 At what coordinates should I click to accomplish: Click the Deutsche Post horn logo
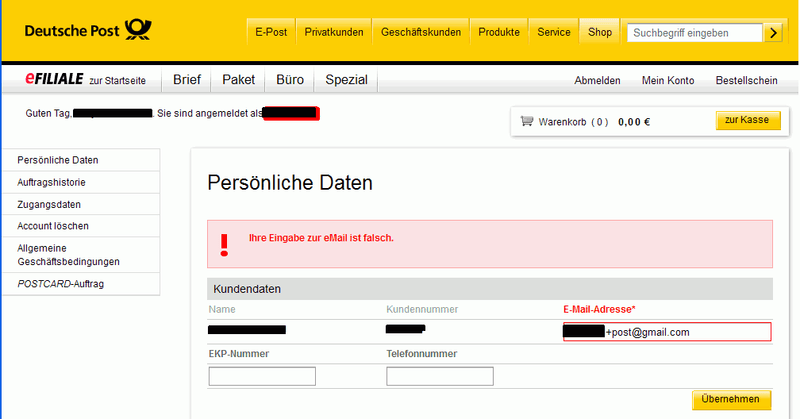pos(138,30)
